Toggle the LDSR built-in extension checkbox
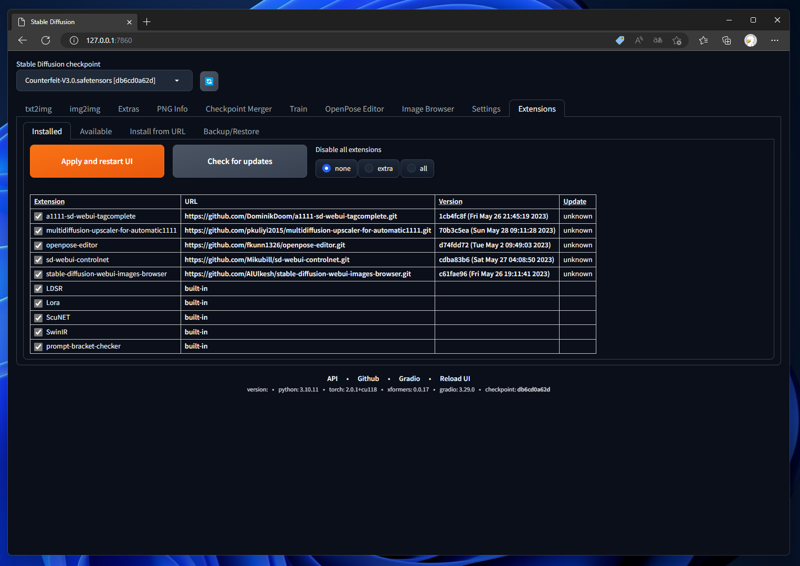The width and height of the screenshot is (800, 566). coord(39,288)
